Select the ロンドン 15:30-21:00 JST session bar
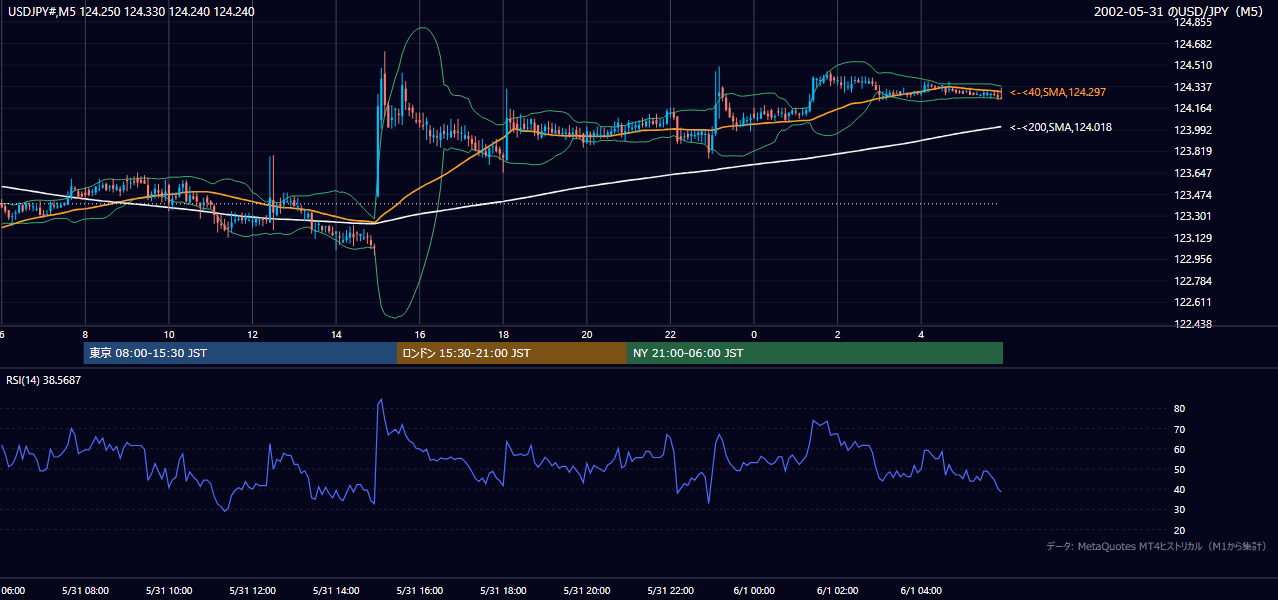 512,353
